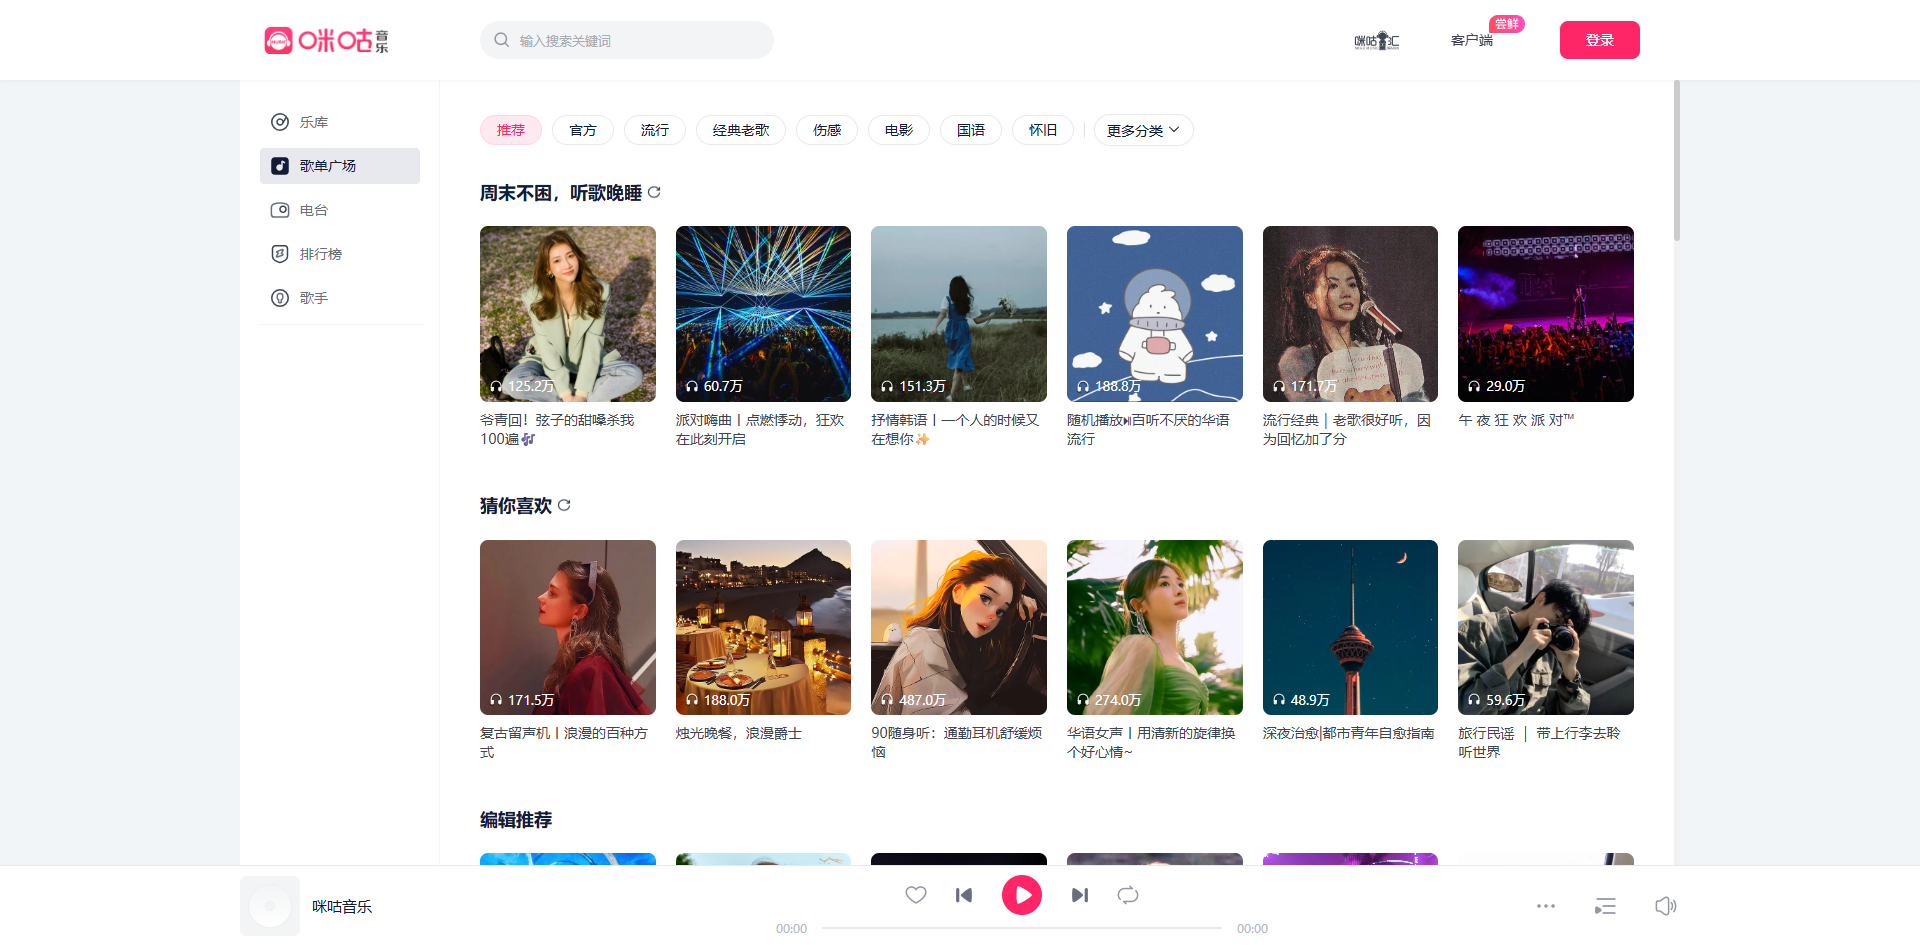Click title 复古留声机丨浪漫的百种方式
The image size is (1920, 945).
(564, 742)
